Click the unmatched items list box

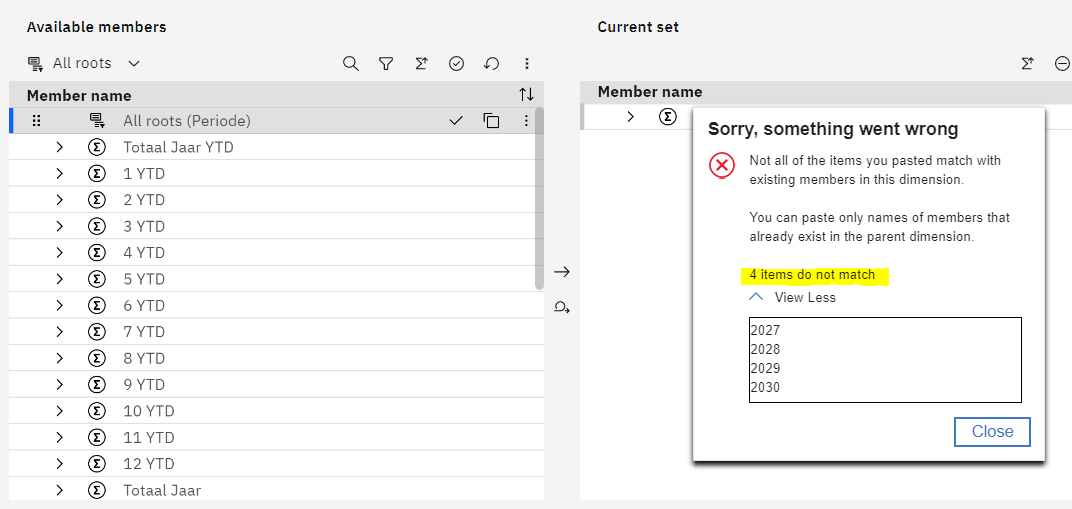885,359
